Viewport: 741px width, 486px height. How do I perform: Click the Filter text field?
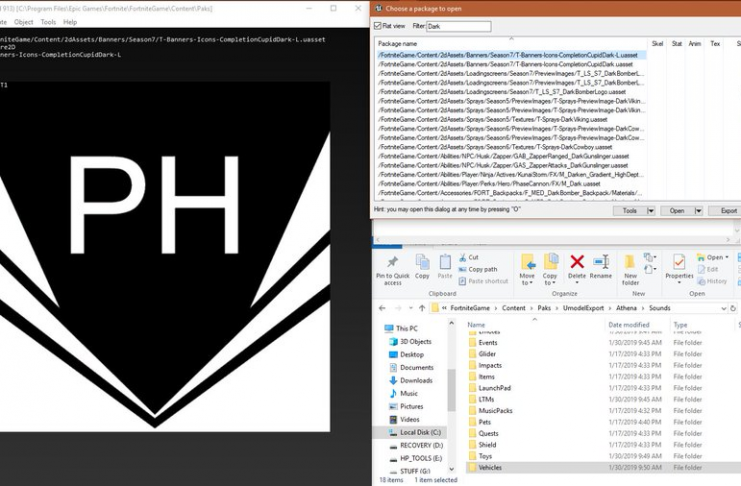(x=459, y=26)
